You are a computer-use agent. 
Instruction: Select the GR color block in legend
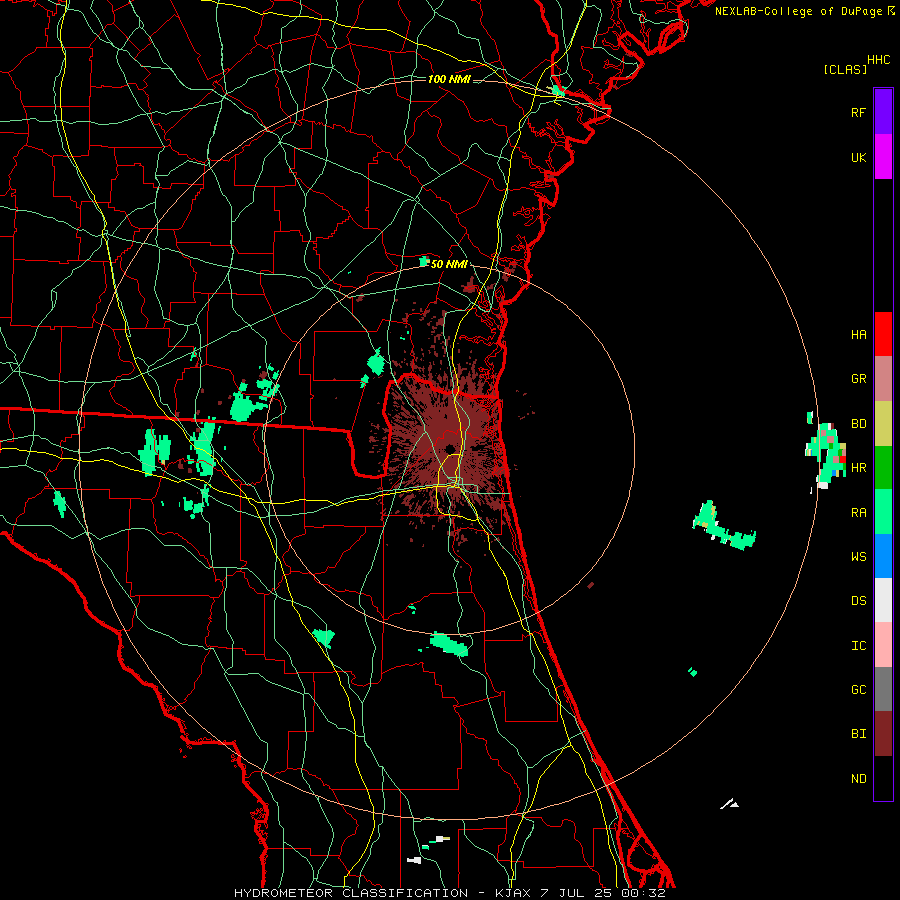click(883, 379)
